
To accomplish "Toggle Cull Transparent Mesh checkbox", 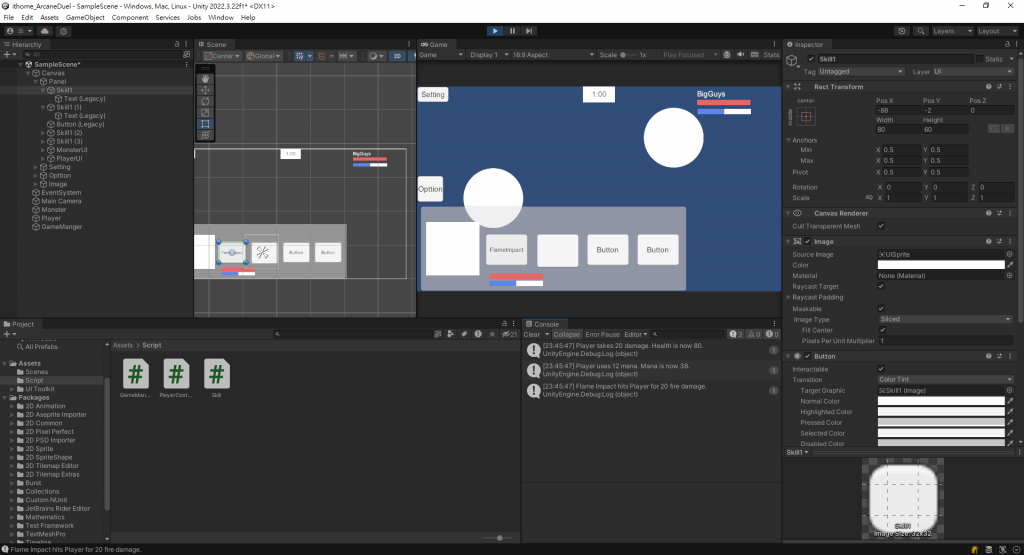I will pyautogui.click(x=881, y=226).
